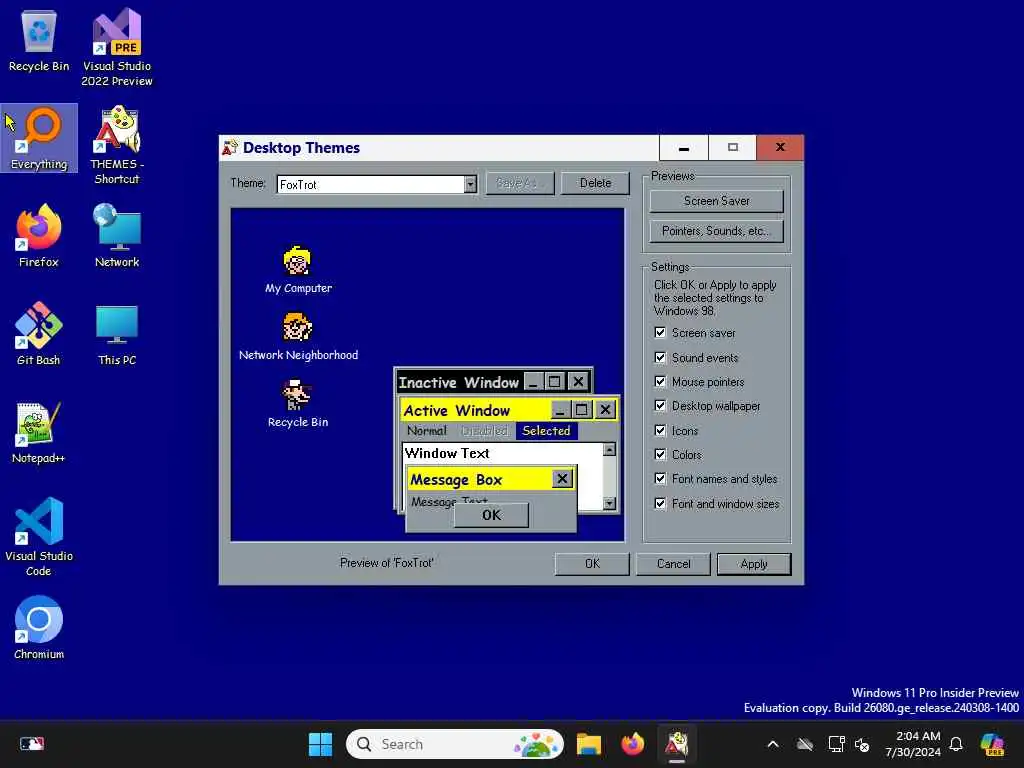Show hidden system tray icons

(773, 744)
